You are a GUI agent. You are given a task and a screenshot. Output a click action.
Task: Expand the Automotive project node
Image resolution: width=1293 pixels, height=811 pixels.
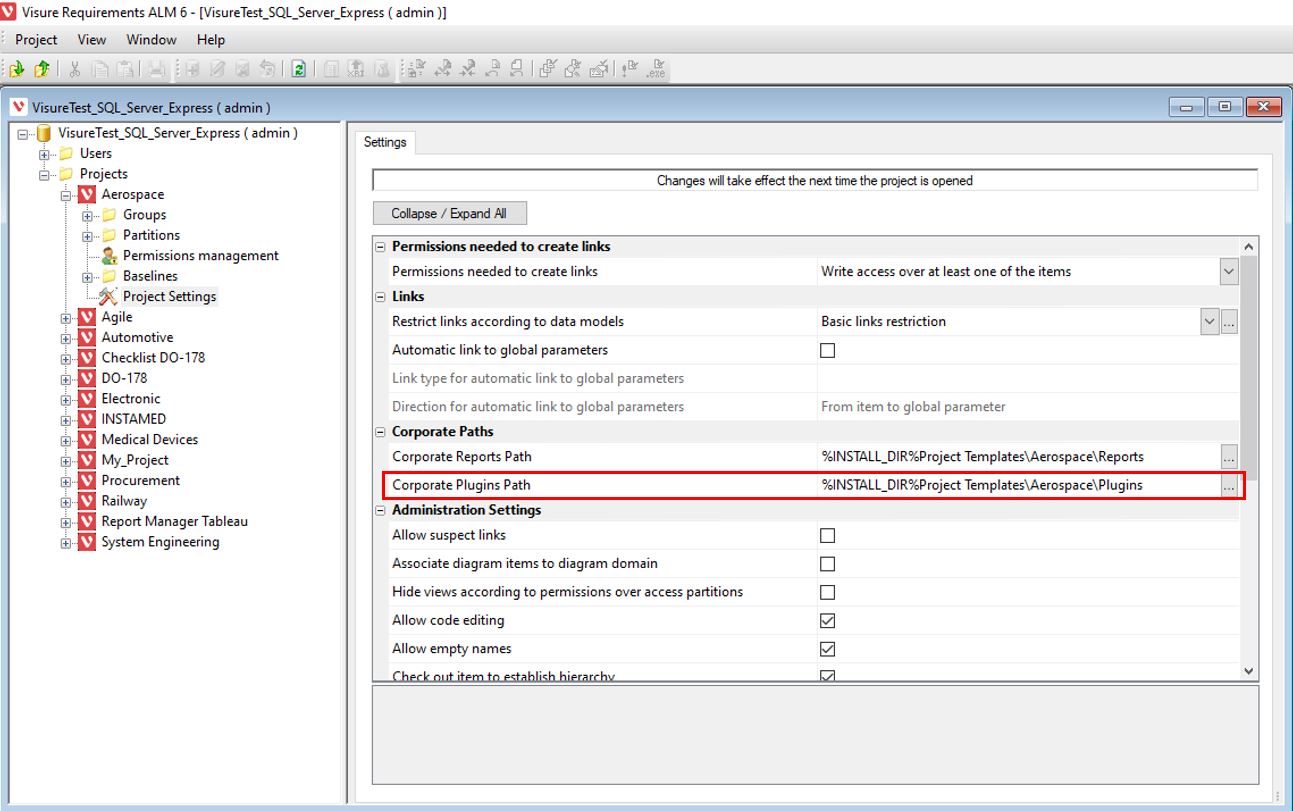point(66,338)
